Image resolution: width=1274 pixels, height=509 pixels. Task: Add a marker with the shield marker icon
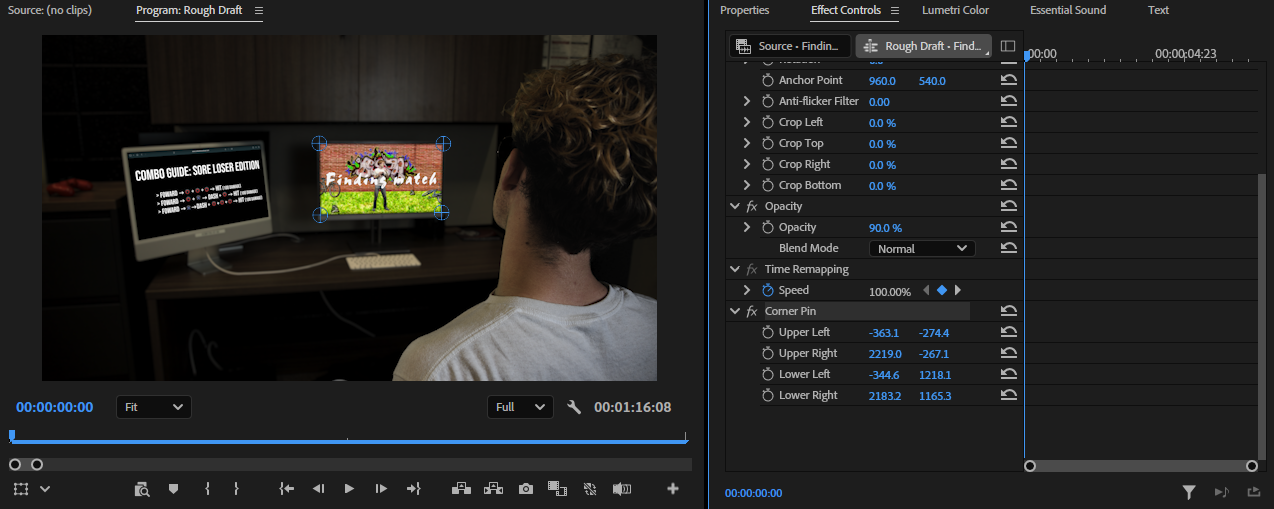tap(173, 489)
